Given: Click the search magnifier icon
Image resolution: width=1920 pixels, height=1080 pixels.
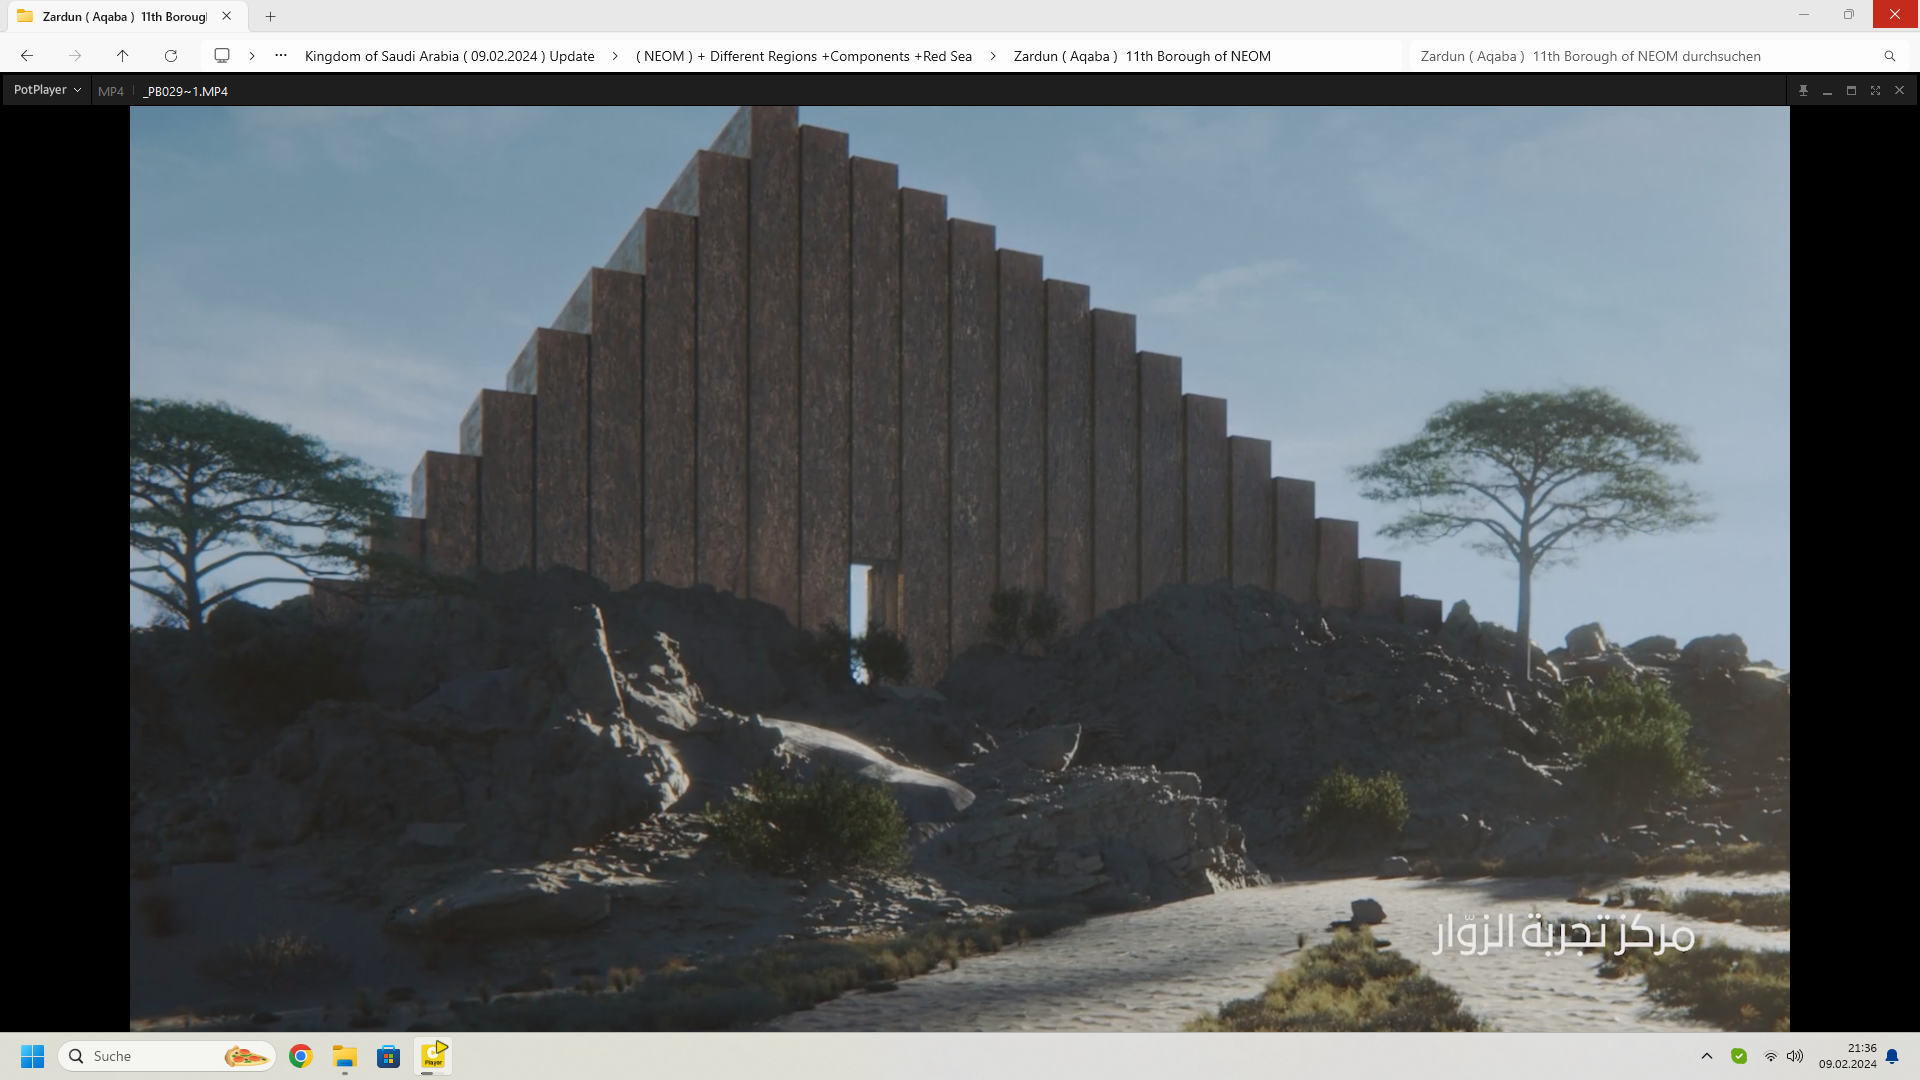Looking at the screenshot, I should click(x=1889, y=56).
